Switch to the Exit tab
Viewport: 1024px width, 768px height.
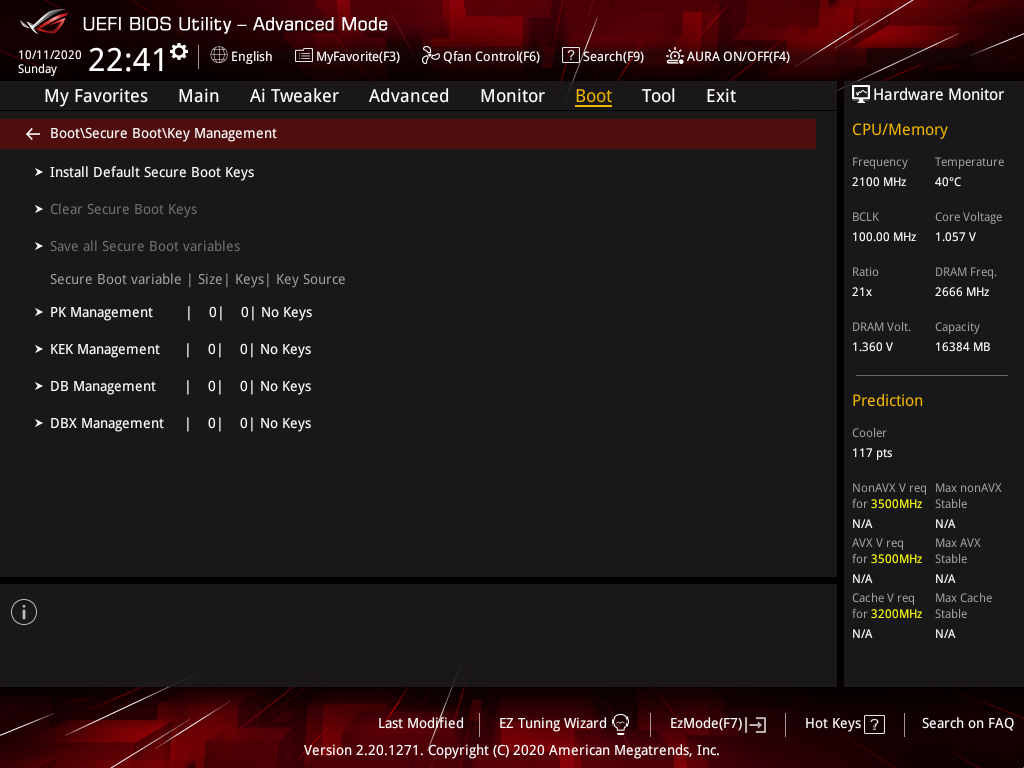pyautogui.click(x=721, y=96)
